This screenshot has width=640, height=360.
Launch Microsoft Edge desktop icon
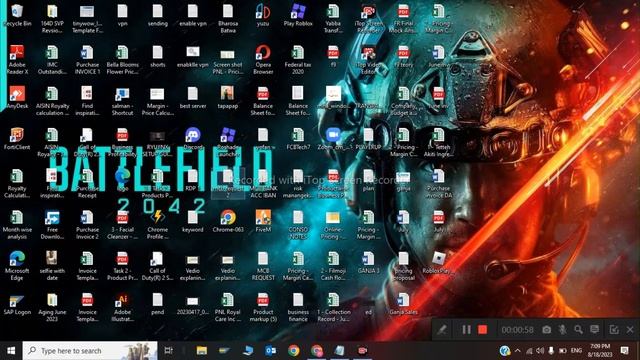coord(17,266)
